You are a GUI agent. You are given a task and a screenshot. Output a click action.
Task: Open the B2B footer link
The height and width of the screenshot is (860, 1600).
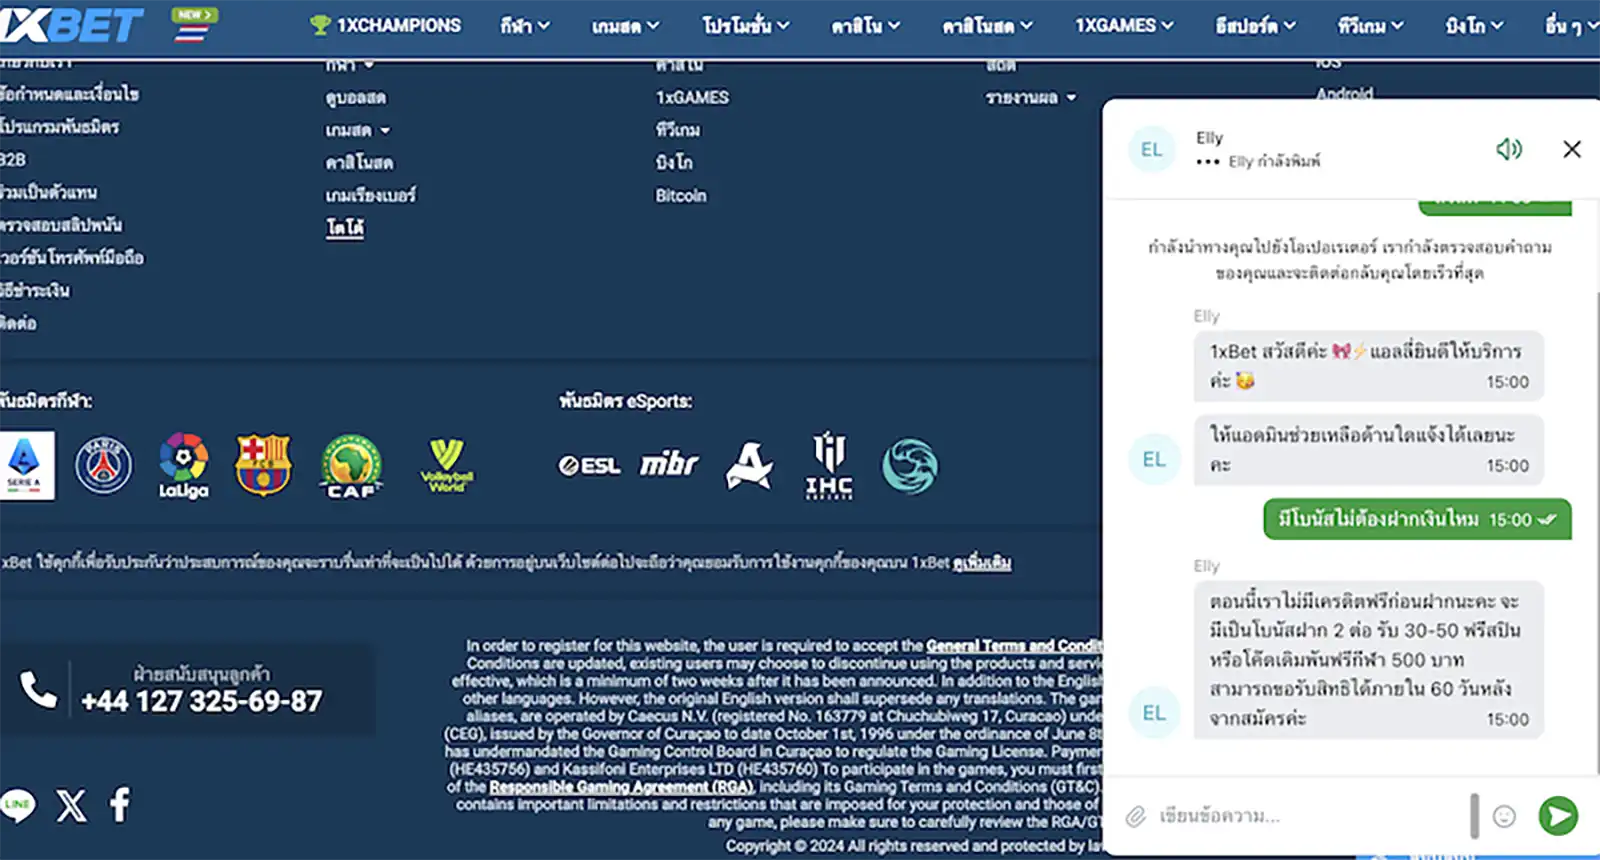pos(13,160)
